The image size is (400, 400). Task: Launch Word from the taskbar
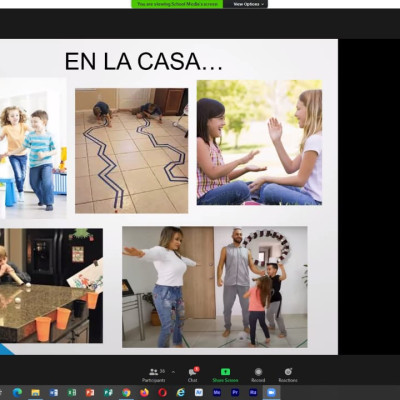point(54,393)
